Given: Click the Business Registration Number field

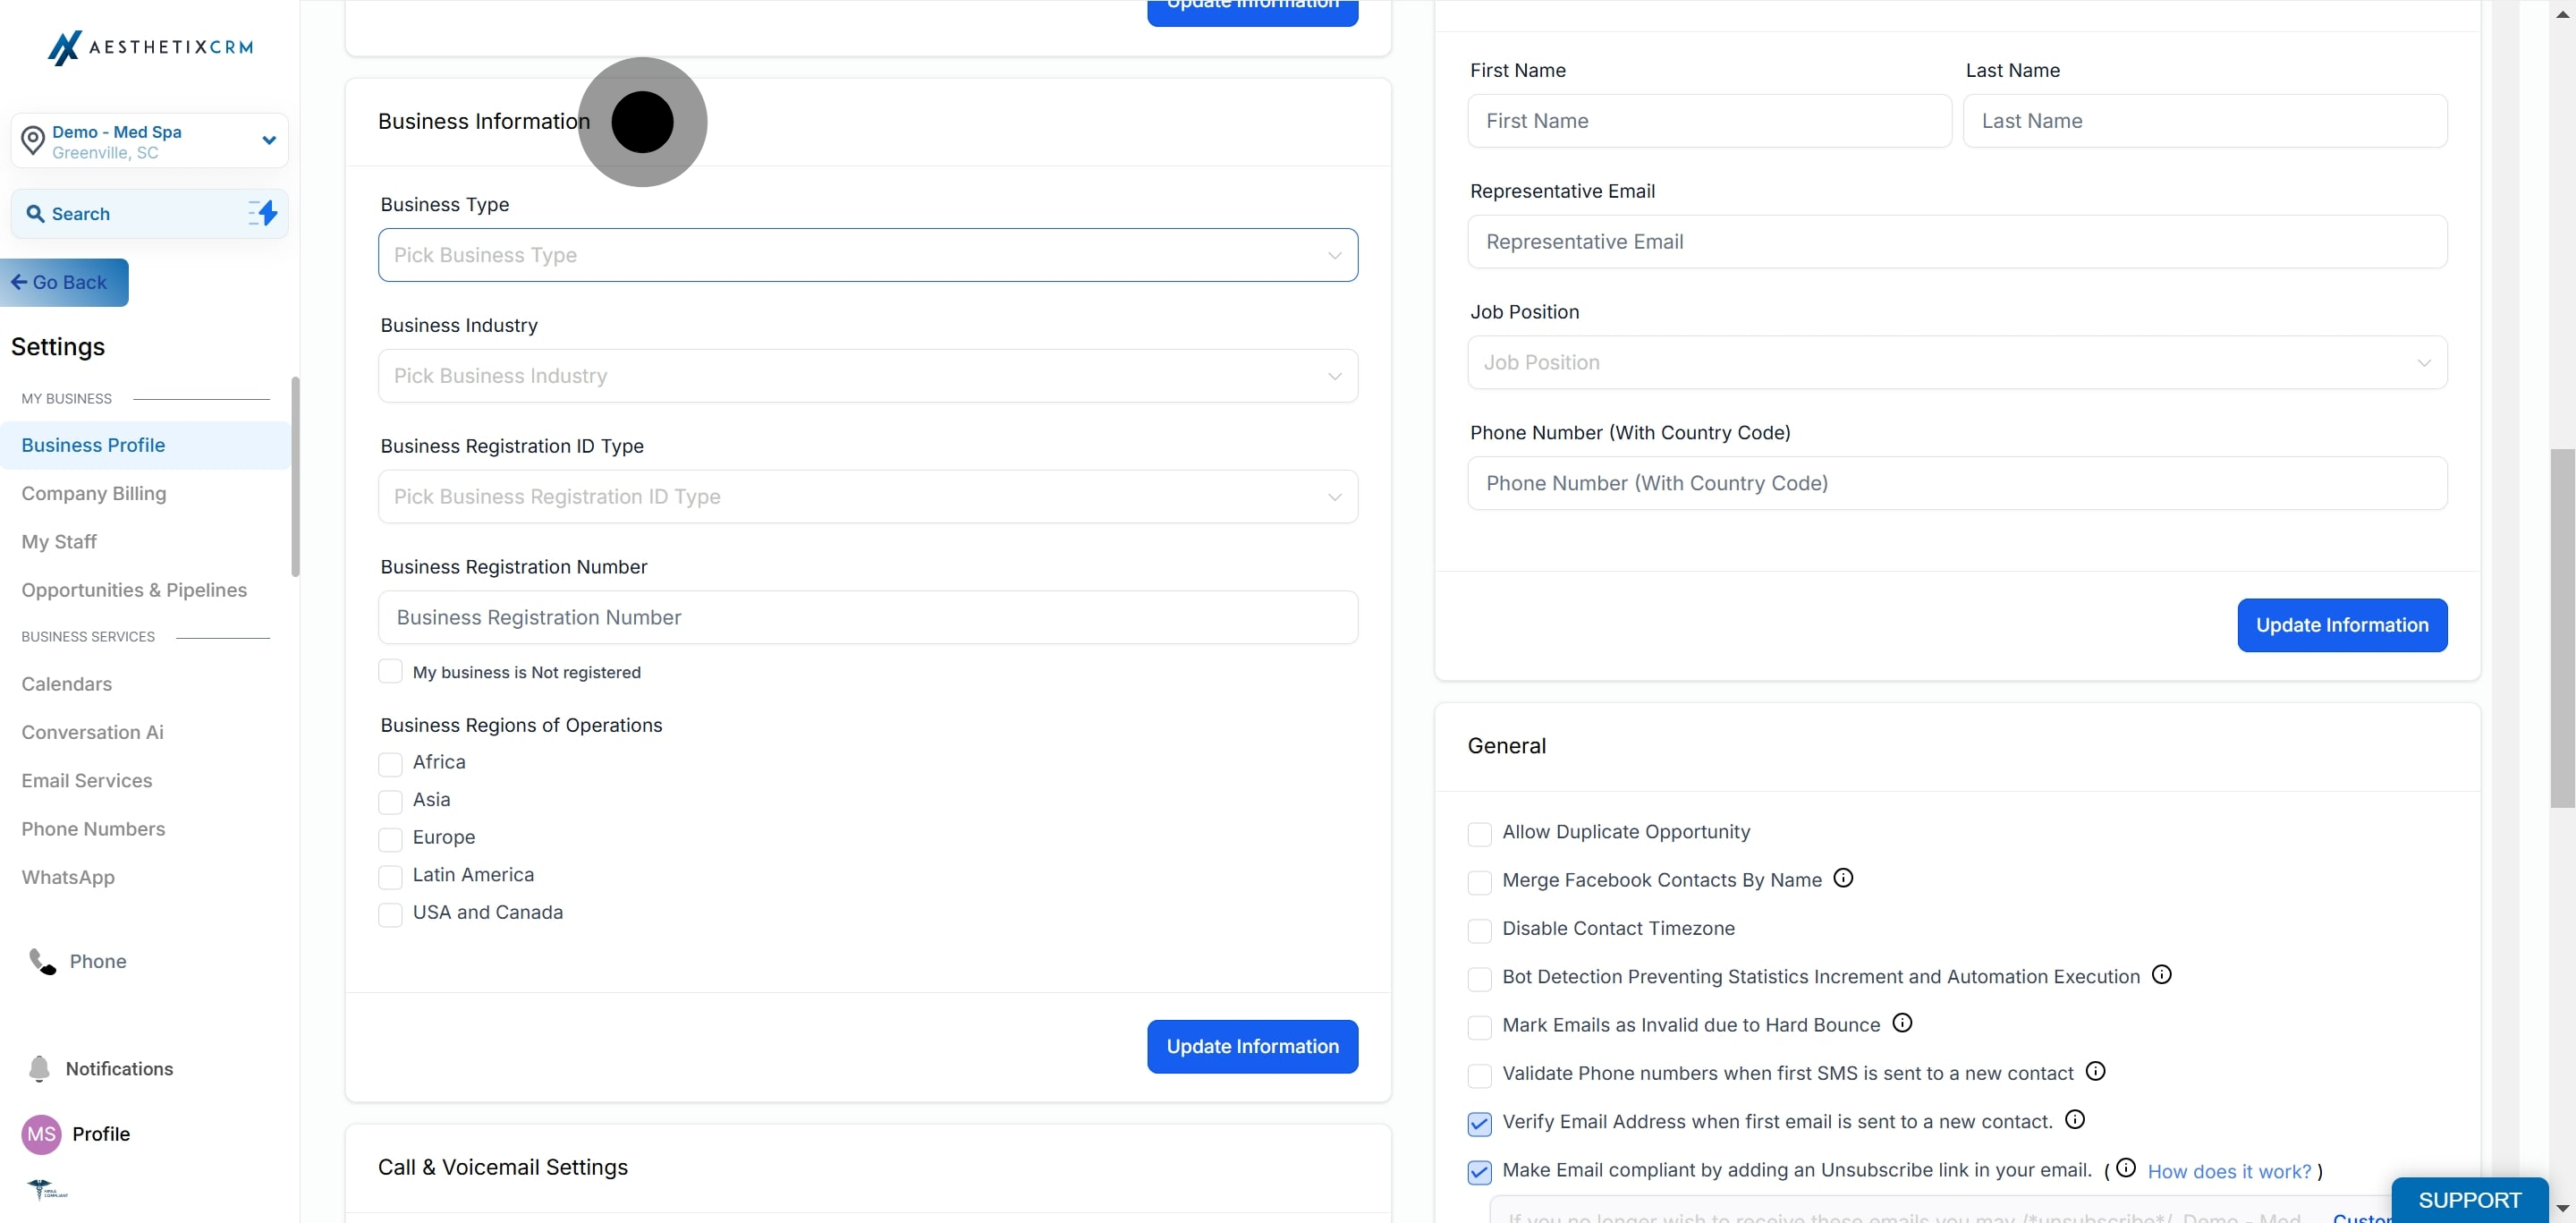Looking at the screenshot, I should (x=867, y=618).
